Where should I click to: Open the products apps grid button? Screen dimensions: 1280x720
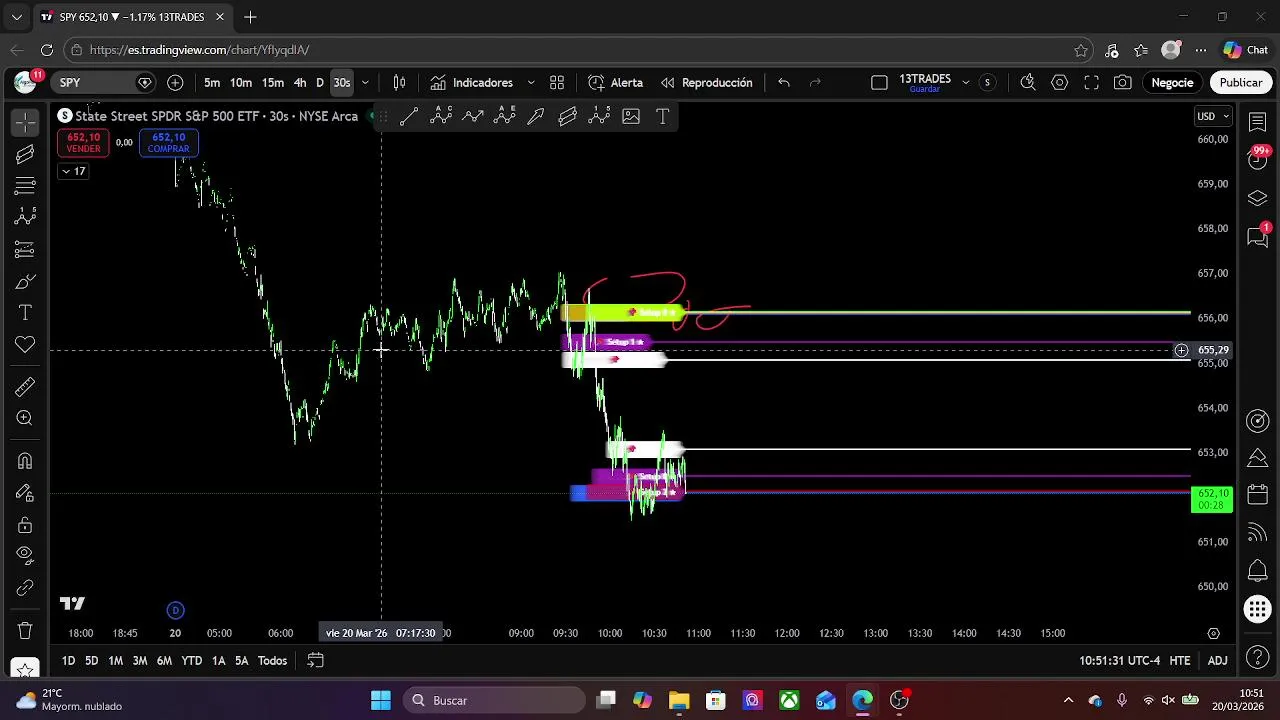tap(1258, 609)
